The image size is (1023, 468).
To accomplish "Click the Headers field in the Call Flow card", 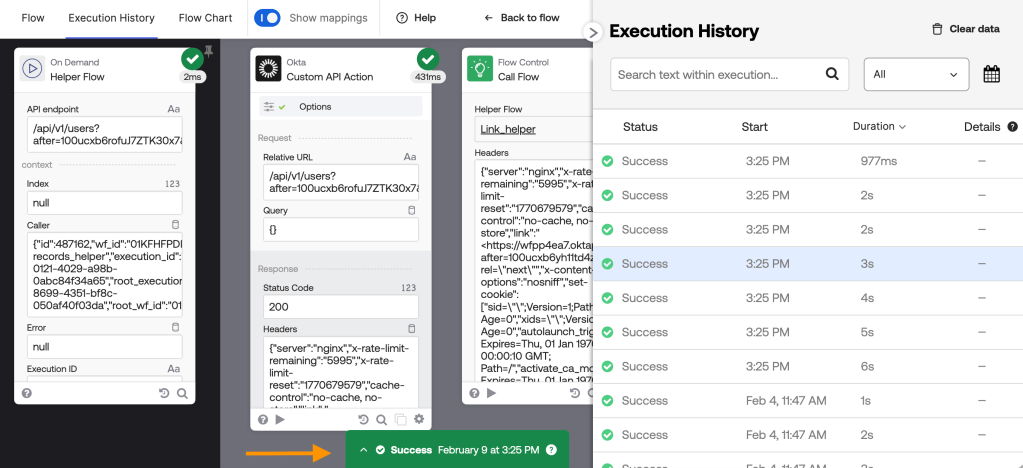I will pos(534,270).
